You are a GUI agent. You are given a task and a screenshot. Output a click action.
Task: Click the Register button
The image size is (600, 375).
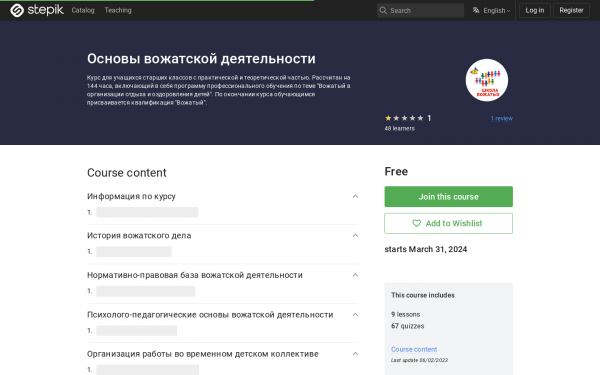(571, 10)
